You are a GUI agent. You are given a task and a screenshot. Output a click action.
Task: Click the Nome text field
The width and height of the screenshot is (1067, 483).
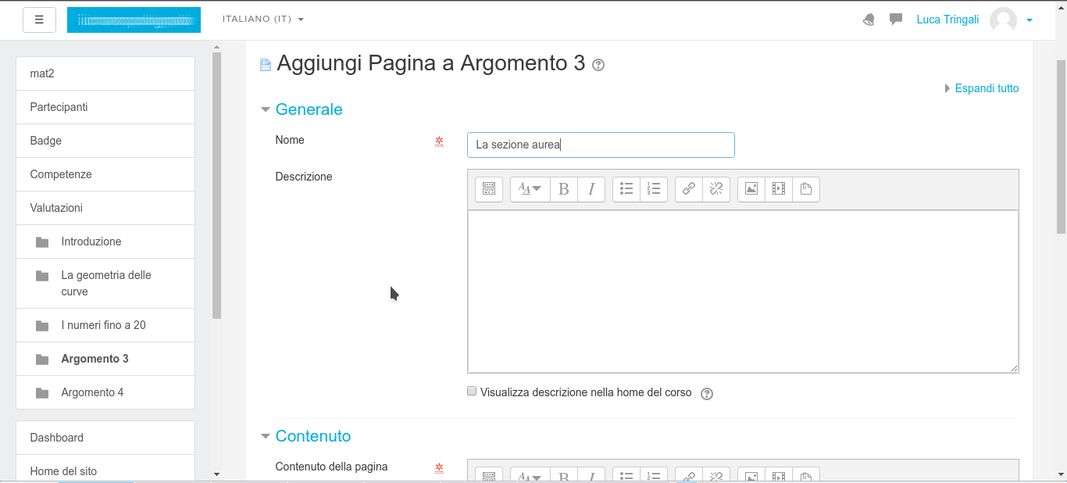click(601, 145)
